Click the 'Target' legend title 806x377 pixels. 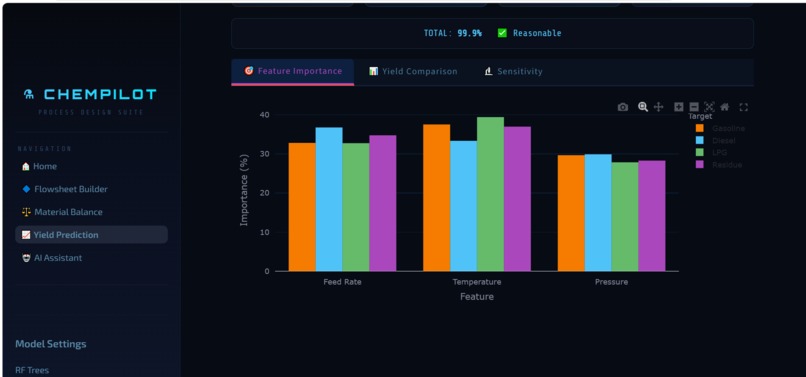[701, 117]
